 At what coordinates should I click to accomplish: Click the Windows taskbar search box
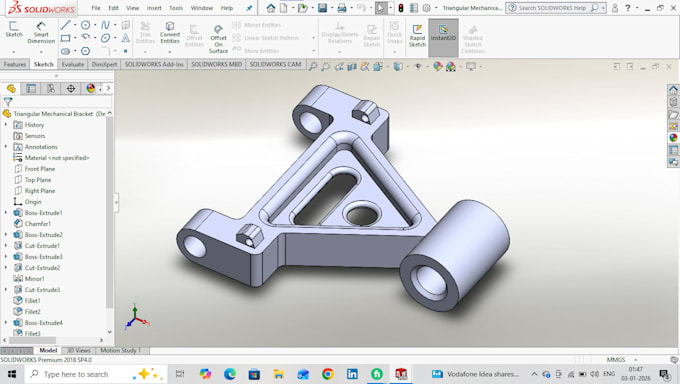pyautogui.click(x=96, y=374)
